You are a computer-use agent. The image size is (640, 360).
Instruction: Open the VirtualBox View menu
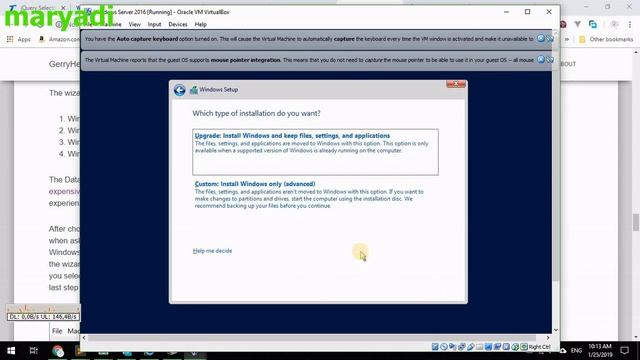coord(134,24)
